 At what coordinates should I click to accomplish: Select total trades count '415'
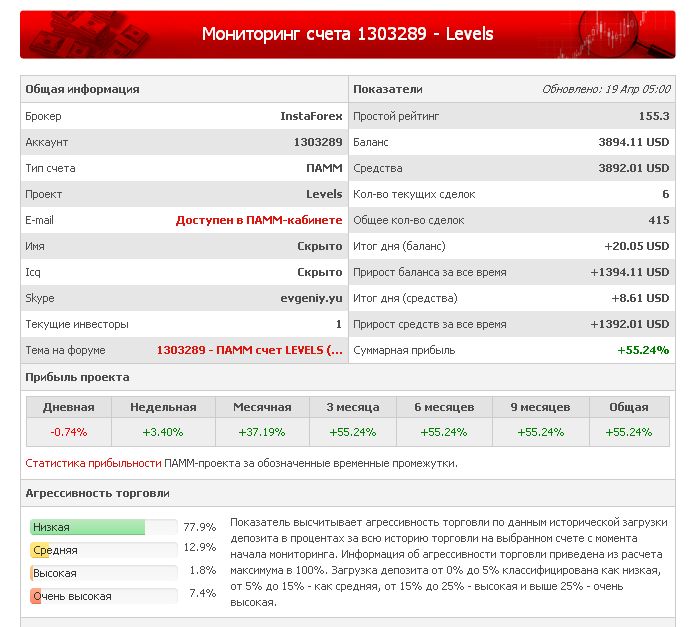click(659, 220)
